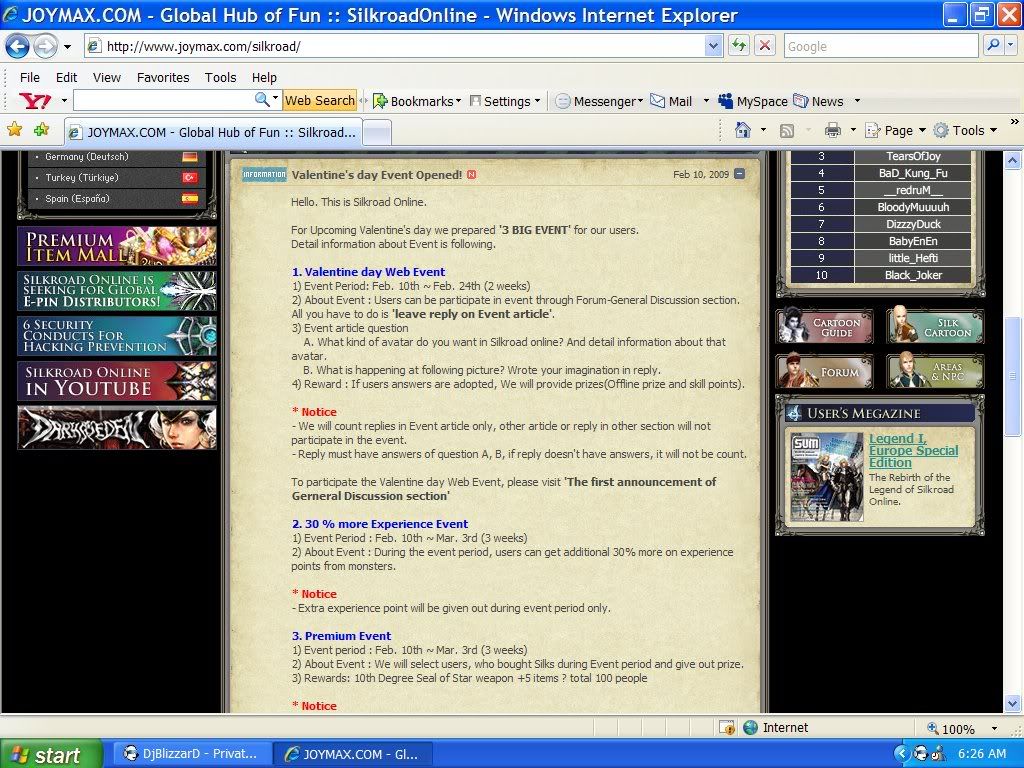
Task: Open the recent pages dropdown arrow
Action: [x=67, y=46]
